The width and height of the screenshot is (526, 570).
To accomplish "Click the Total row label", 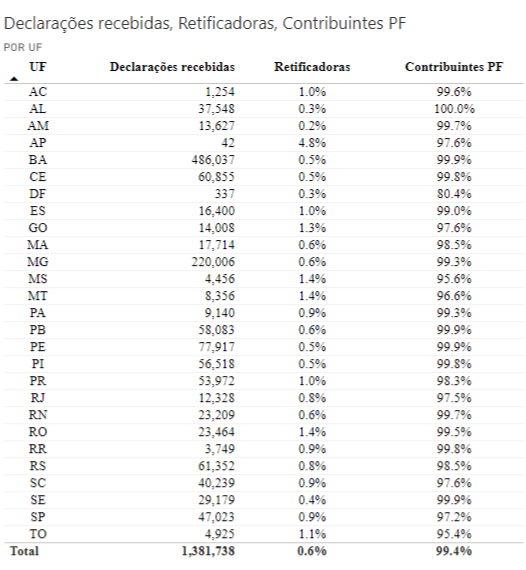I will tap(24, 551).
